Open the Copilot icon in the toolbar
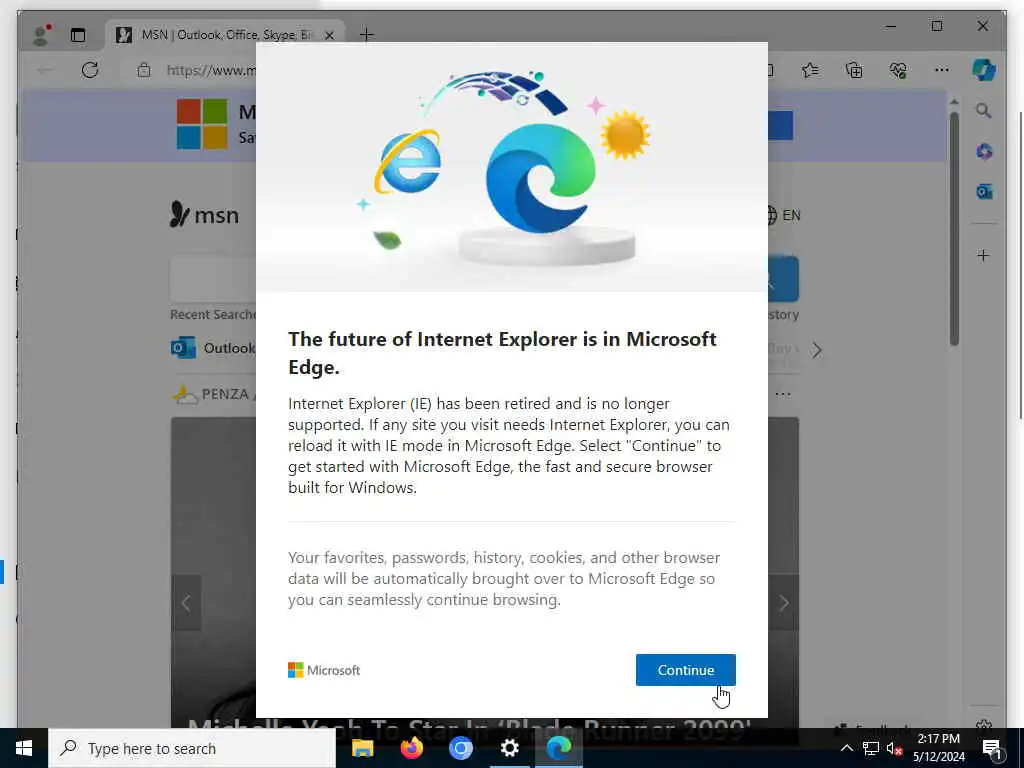This screenshot has height=768, width=1024. (x=984, y=70)
